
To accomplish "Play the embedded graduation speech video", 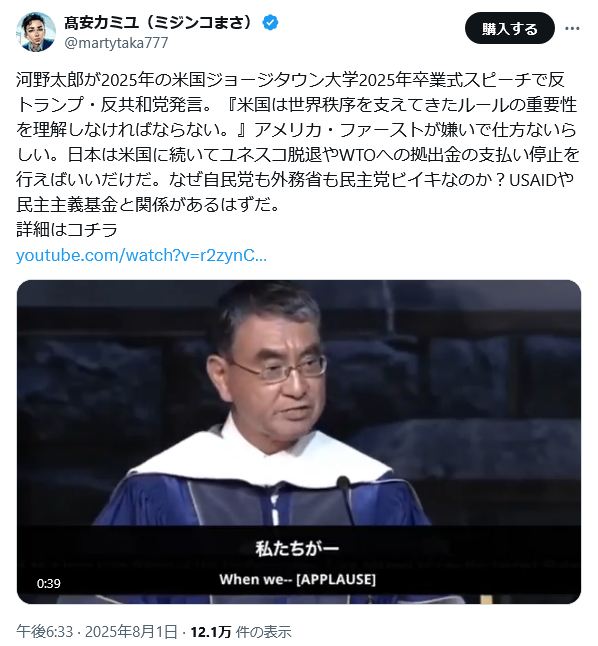I will pos(298,442).
